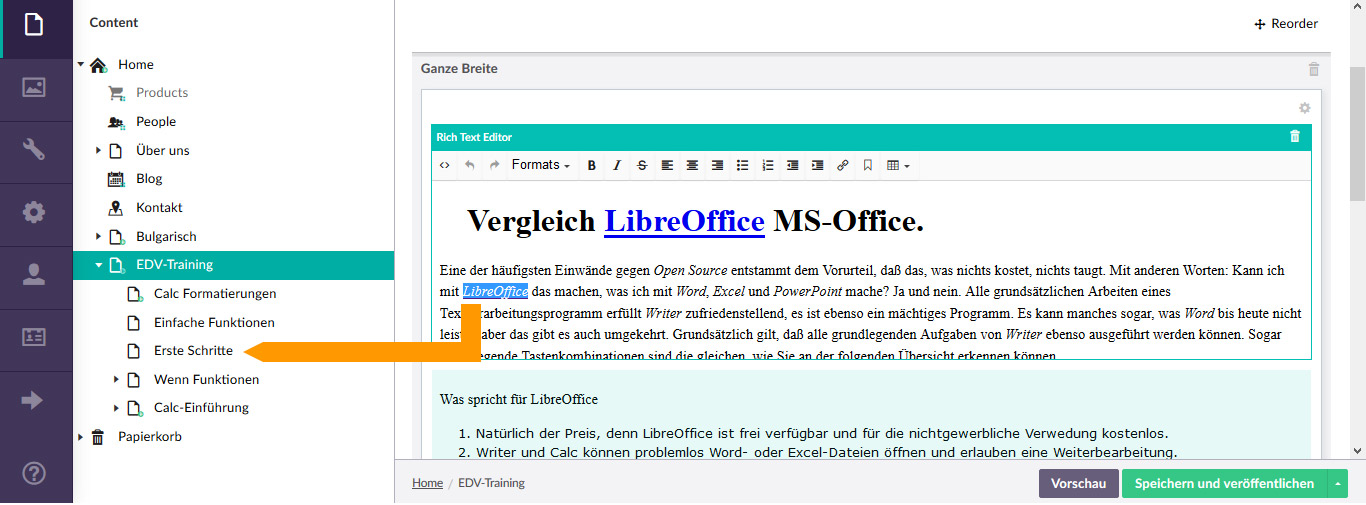Expand the Über uns tree node
This screenshot has width=1366, height=505.
pyautogui.click(x=99, y=150)
